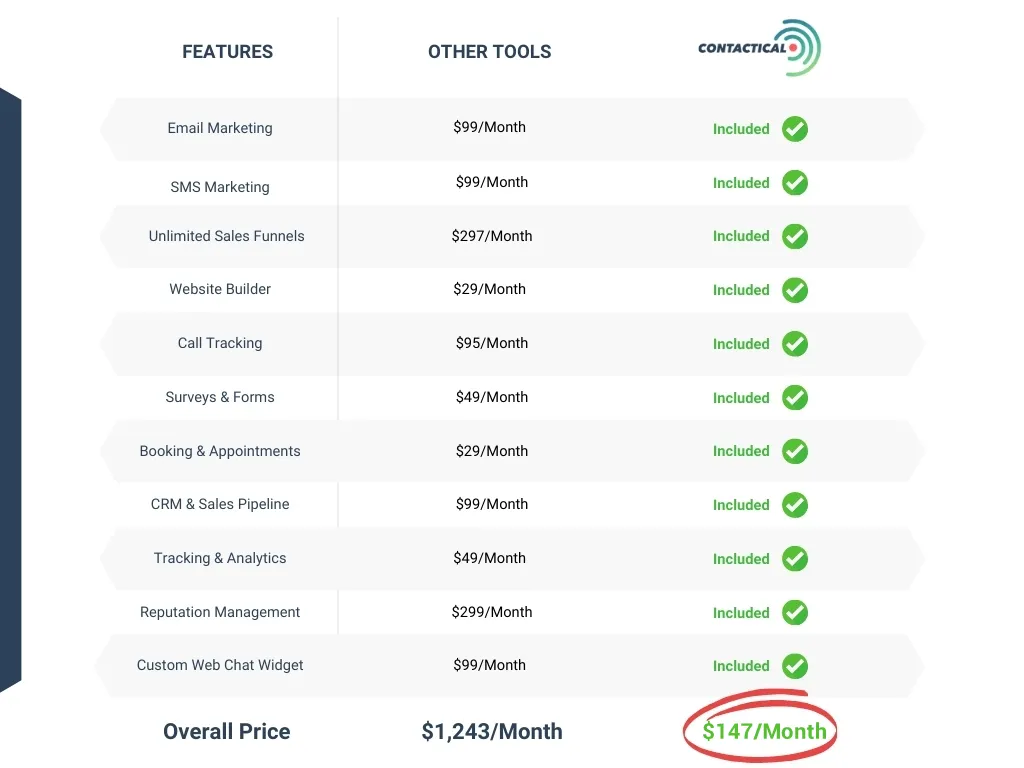This screenshot has width=1024, height=768.
Task: Click the green checkmark in Email Marketing row
Action: pos(795,129)
